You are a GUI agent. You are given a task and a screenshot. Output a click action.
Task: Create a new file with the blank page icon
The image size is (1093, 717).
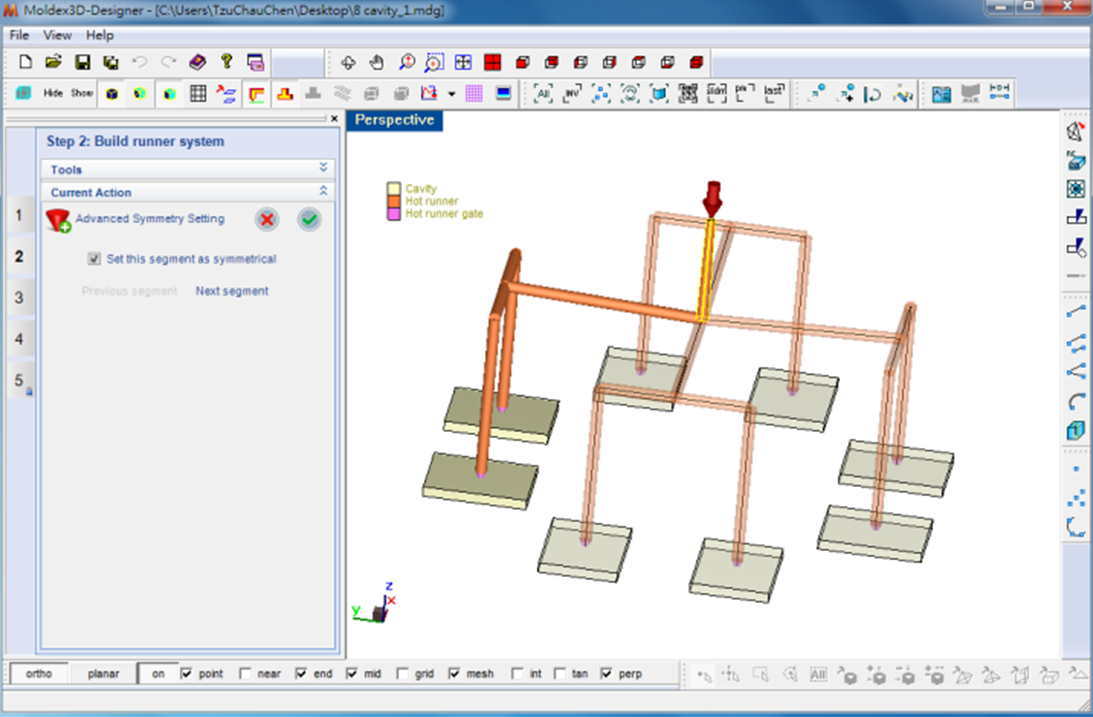[25, 62]
